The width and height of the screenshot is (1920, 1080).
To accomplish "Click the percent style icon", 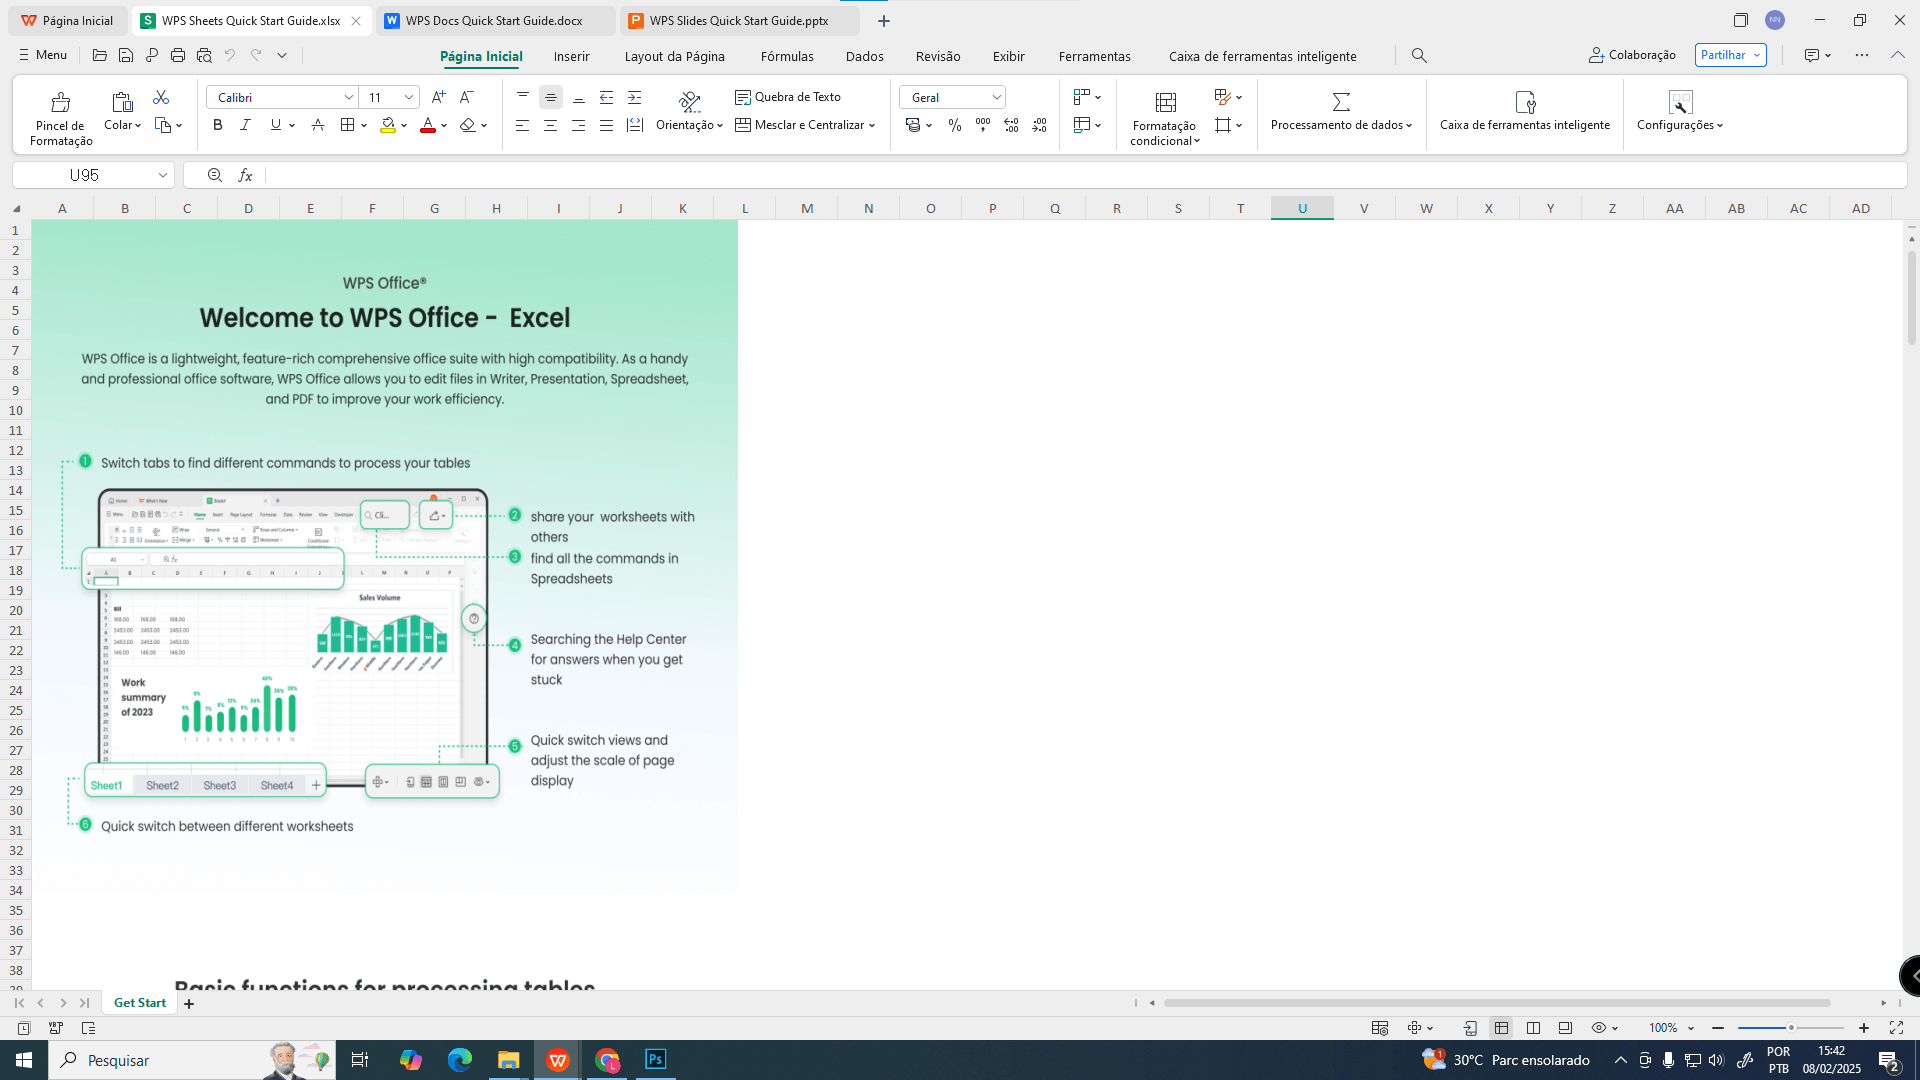I will pos(955,125).
